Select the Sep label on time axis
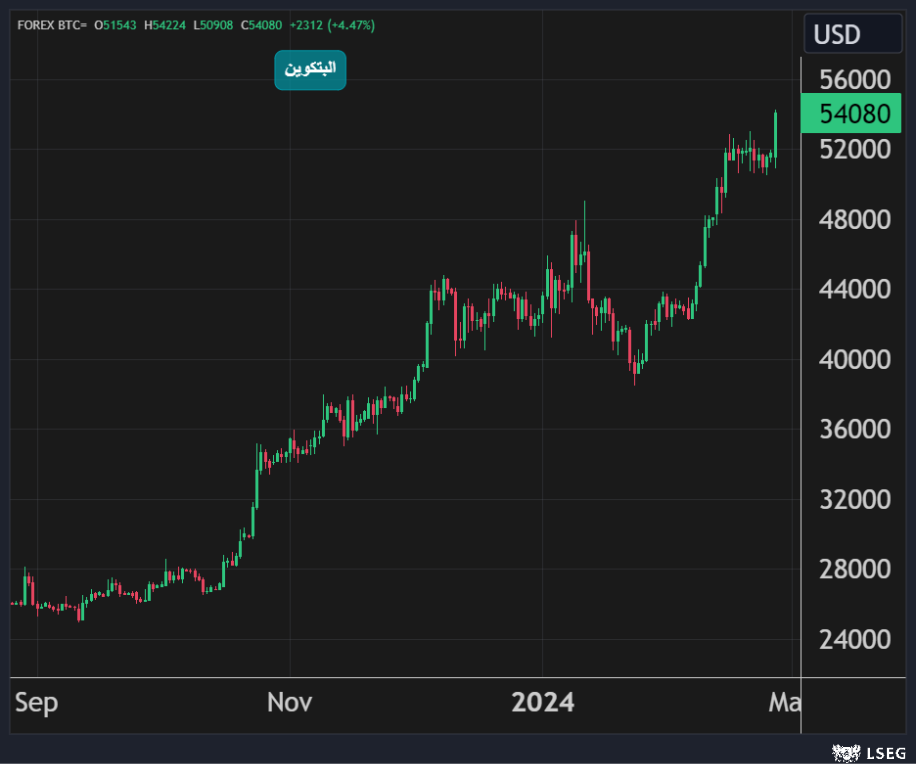 click(37, 703)
